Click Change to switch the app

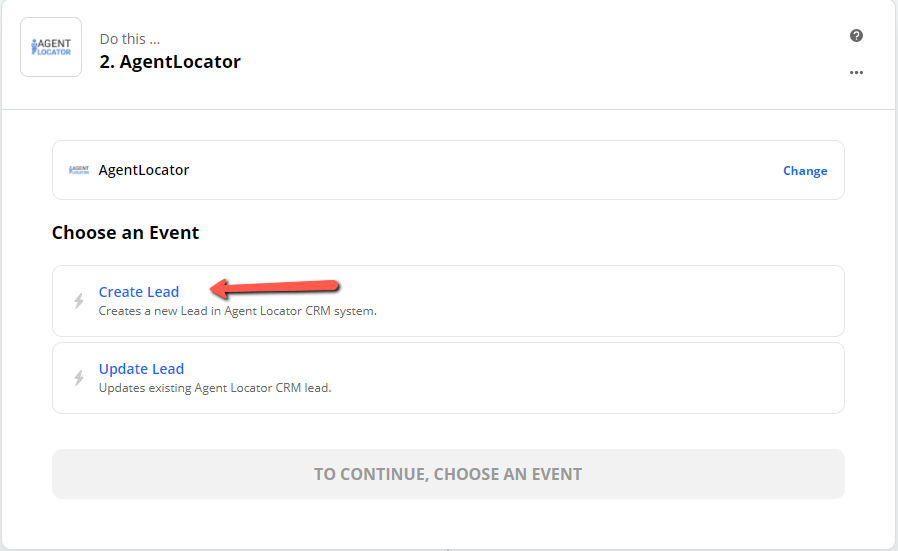[x=805, y=171]
